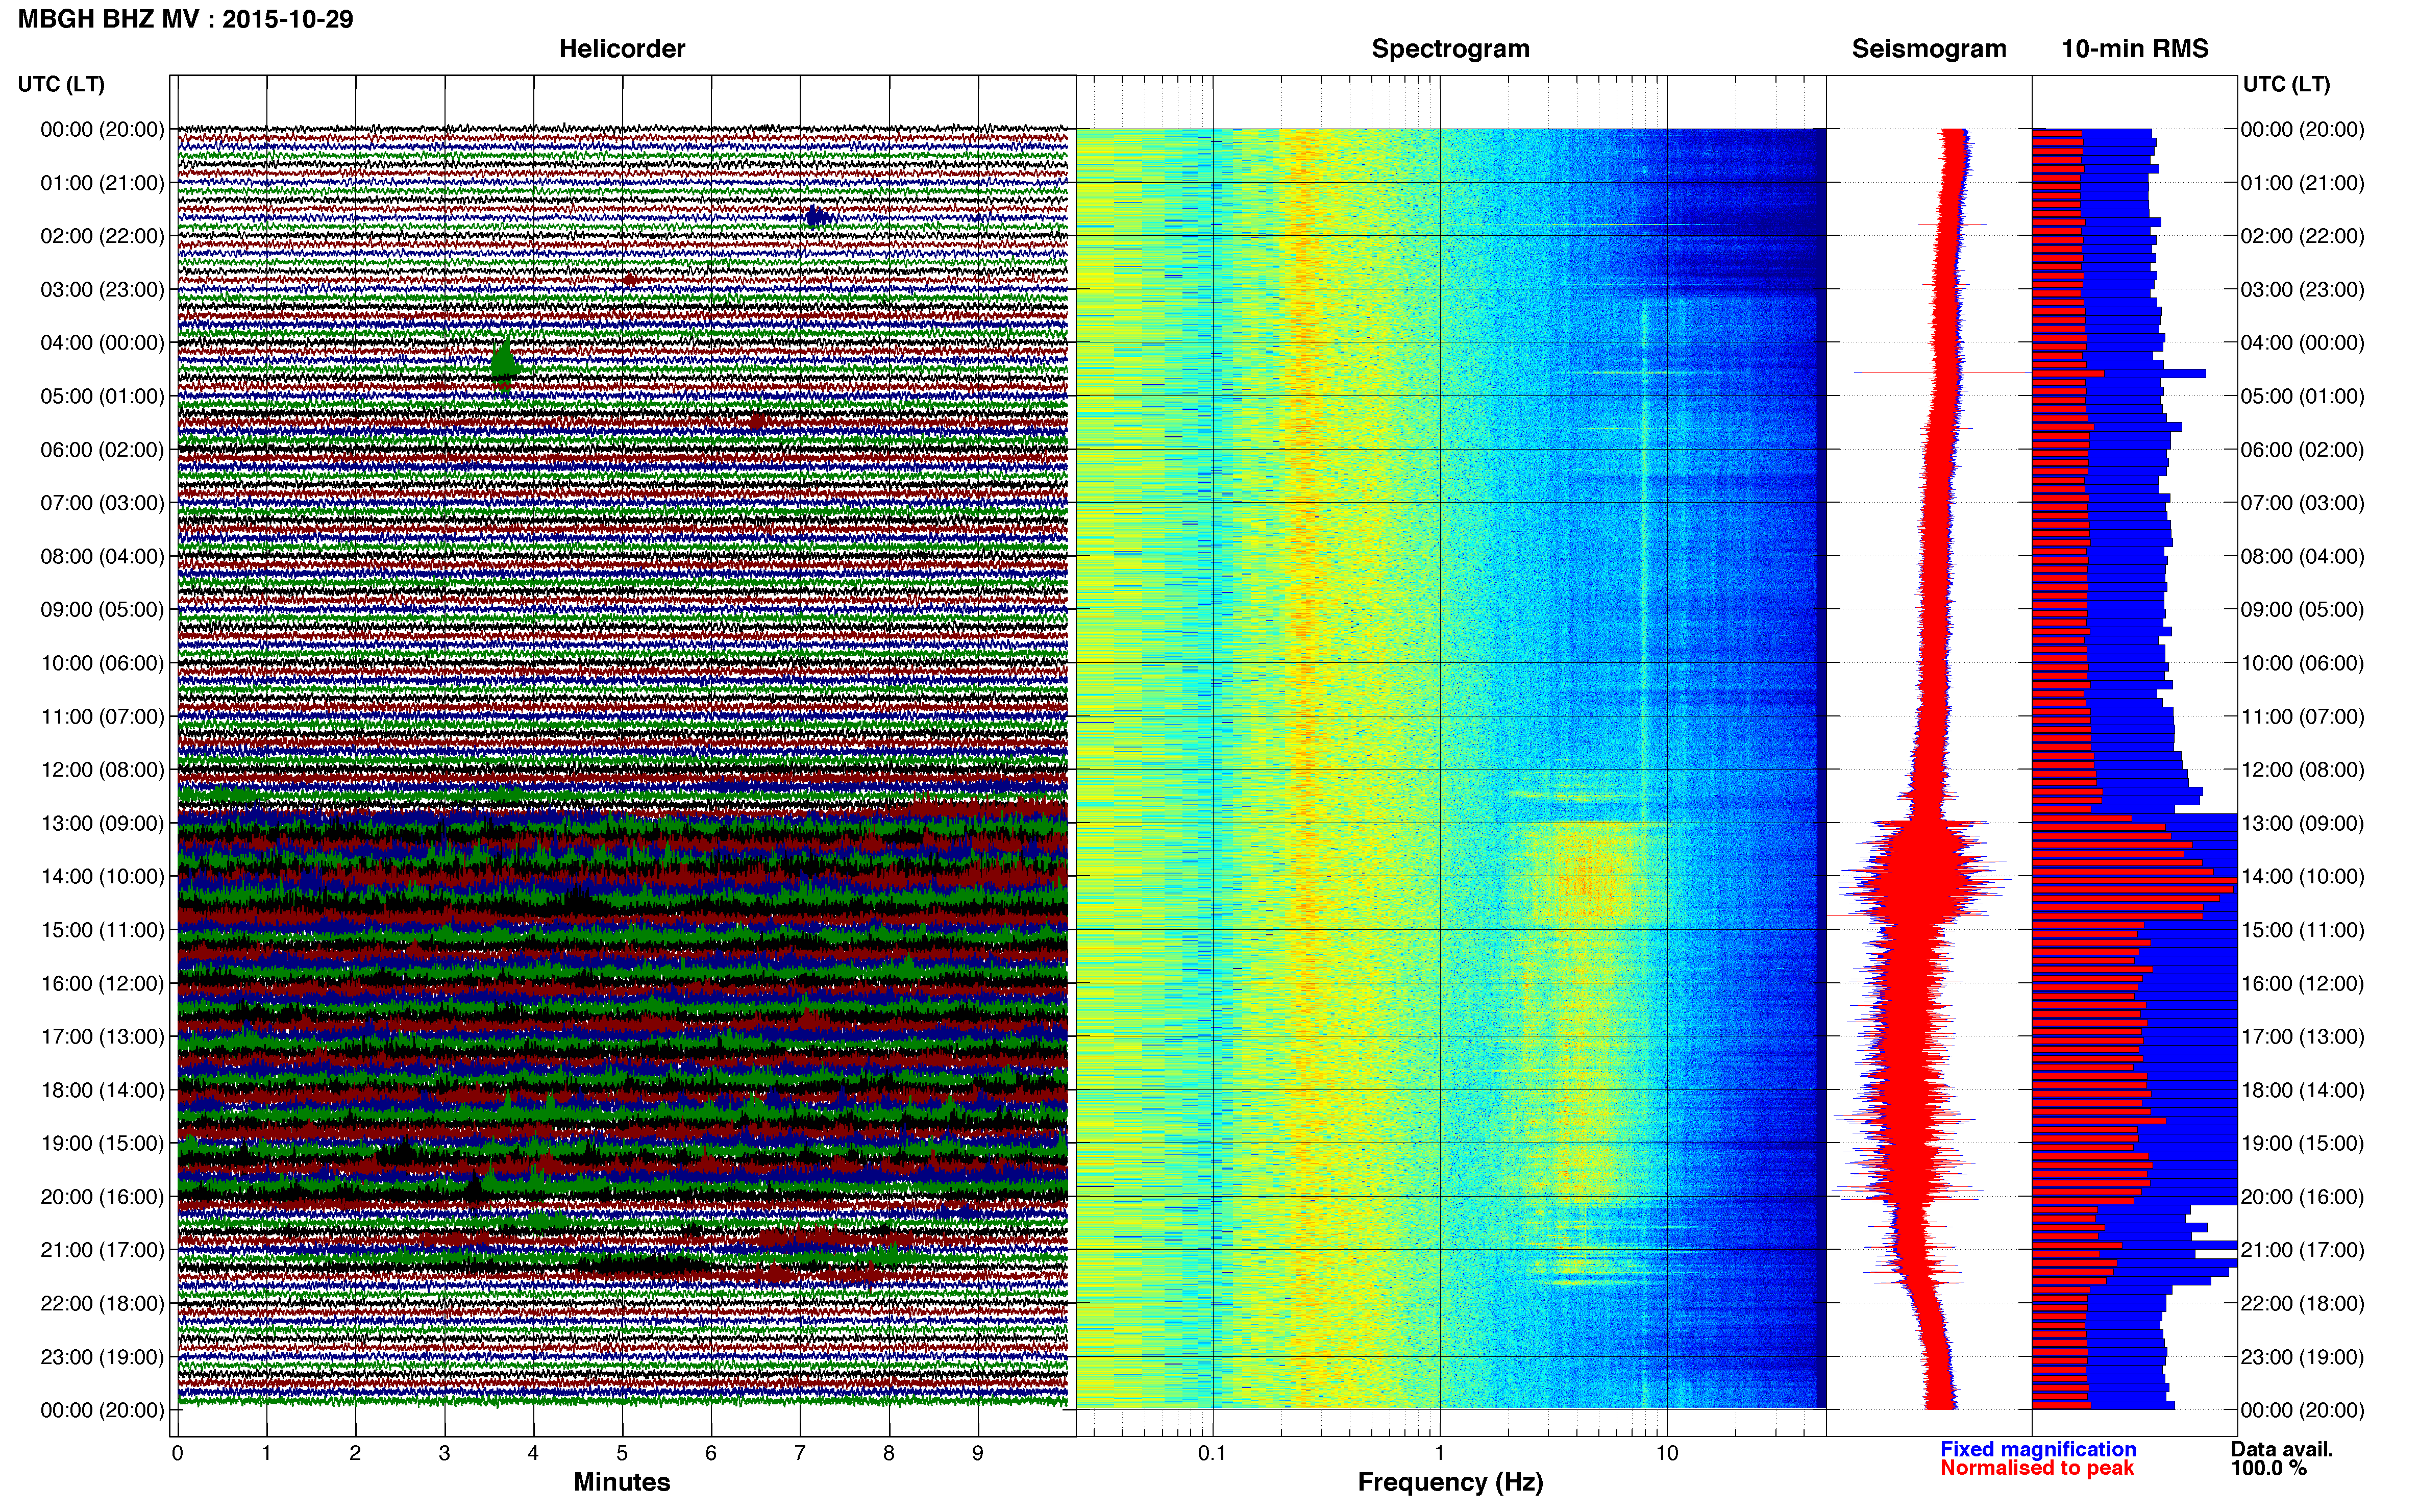
Task: Click the right '20:00 (16:00)' time label
Action: tap(2302, 1197)
